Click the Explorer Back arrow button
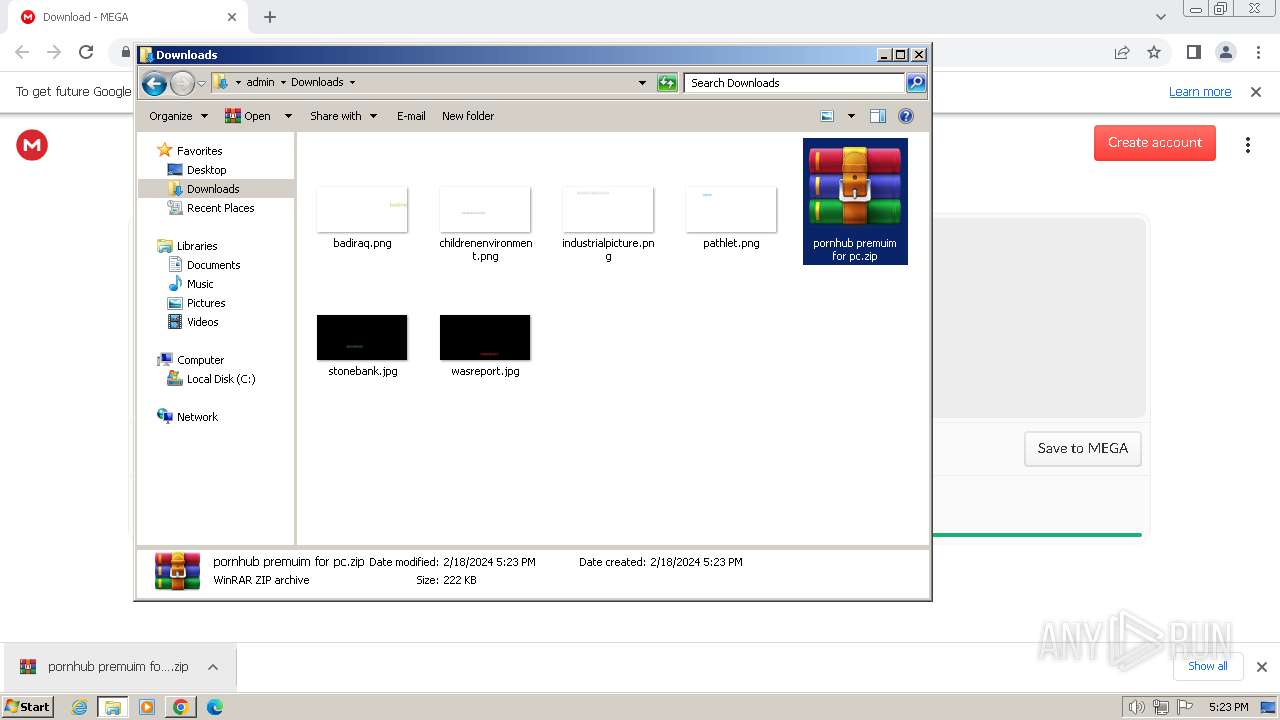The height and width of the screenshot is (720, 1280). click(x=154, y=83)
